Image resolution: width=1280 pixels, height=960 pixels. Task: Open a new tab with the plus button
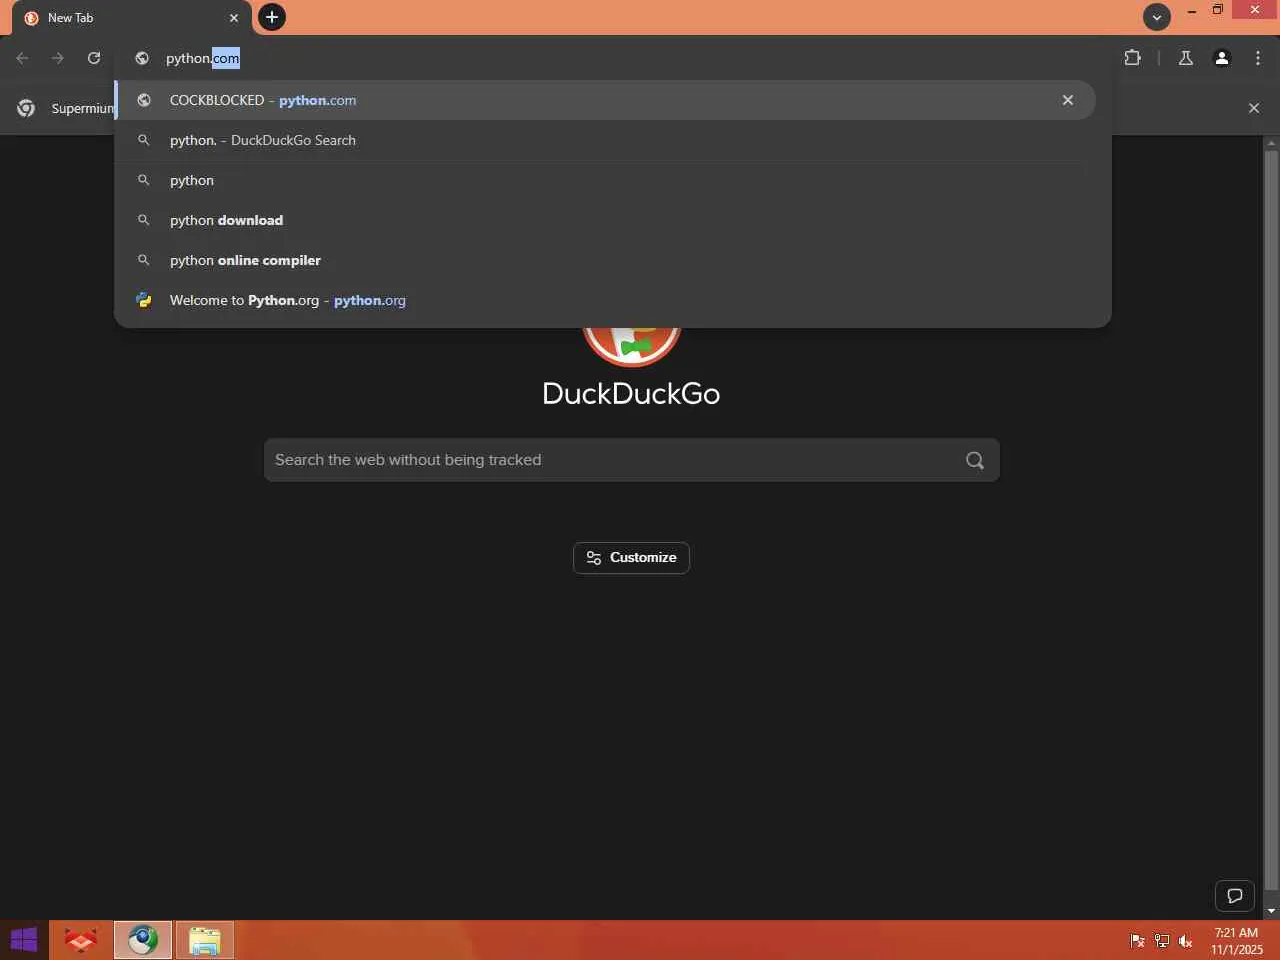pos(272,17)
